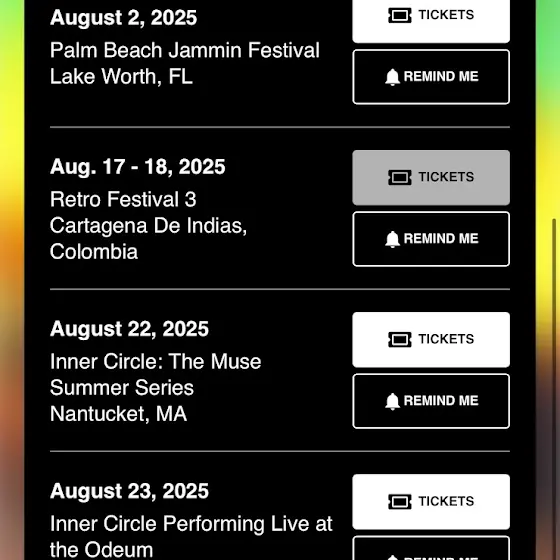
Task: Get tickets for August 23, 2025 show
Action: pos(431,502)
